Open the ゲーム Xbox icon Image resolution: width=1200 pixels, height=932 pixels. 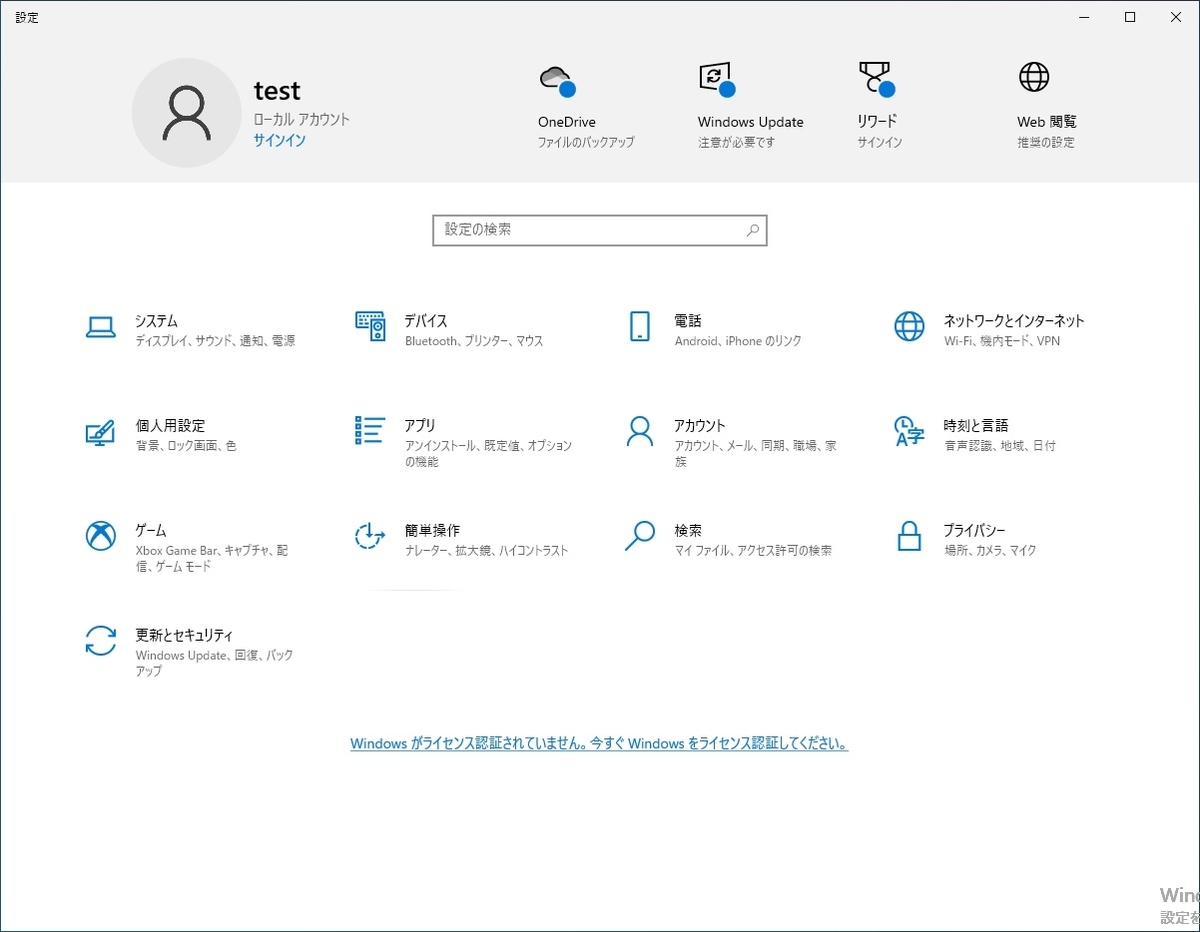(100, 536)
